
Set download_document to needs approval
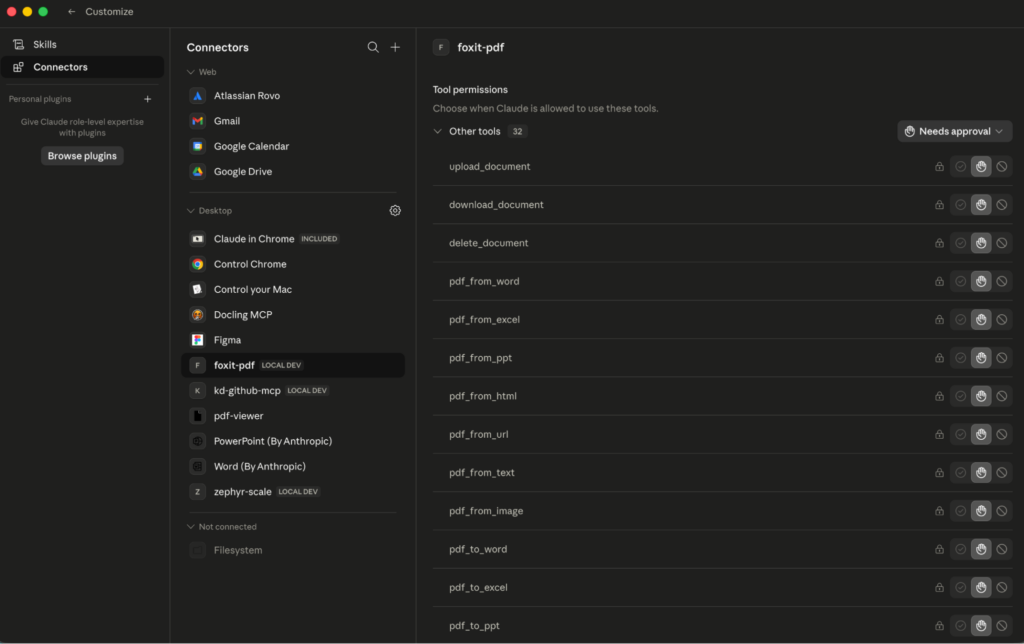pyautogui.click(x=981, y=205)
